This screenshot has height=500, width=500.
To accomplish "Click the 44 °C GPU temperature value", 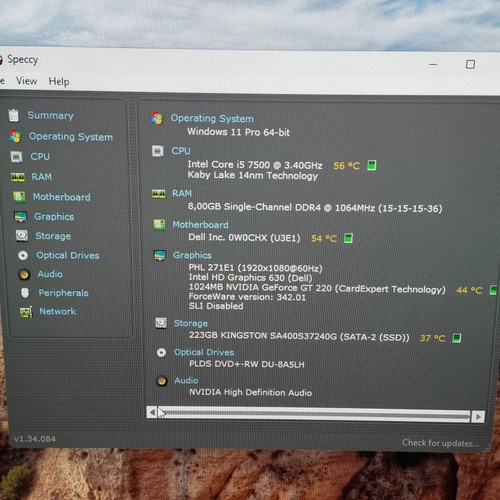I will tap(469, 290).
